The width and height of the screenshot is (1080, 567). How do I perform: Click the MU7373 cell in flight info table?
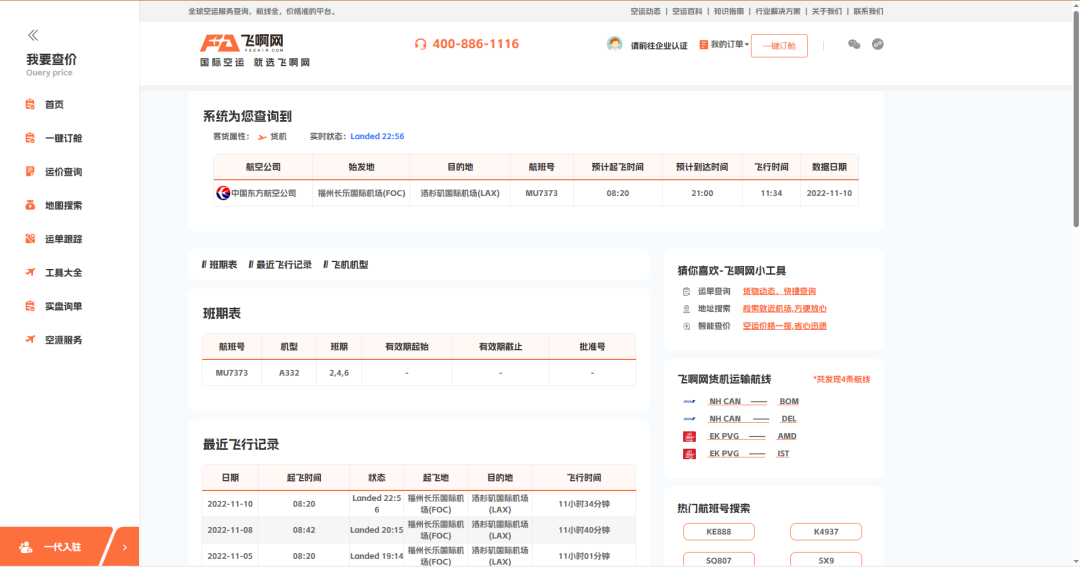(x=541, y=194)
